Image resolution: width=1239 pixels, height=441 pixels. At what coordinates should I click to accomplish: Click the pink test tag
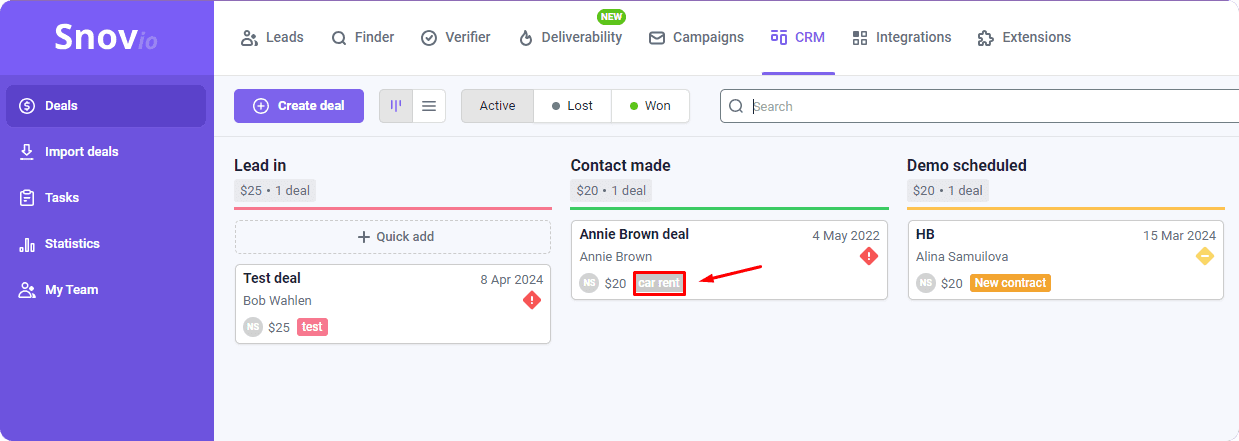point(312,327)
